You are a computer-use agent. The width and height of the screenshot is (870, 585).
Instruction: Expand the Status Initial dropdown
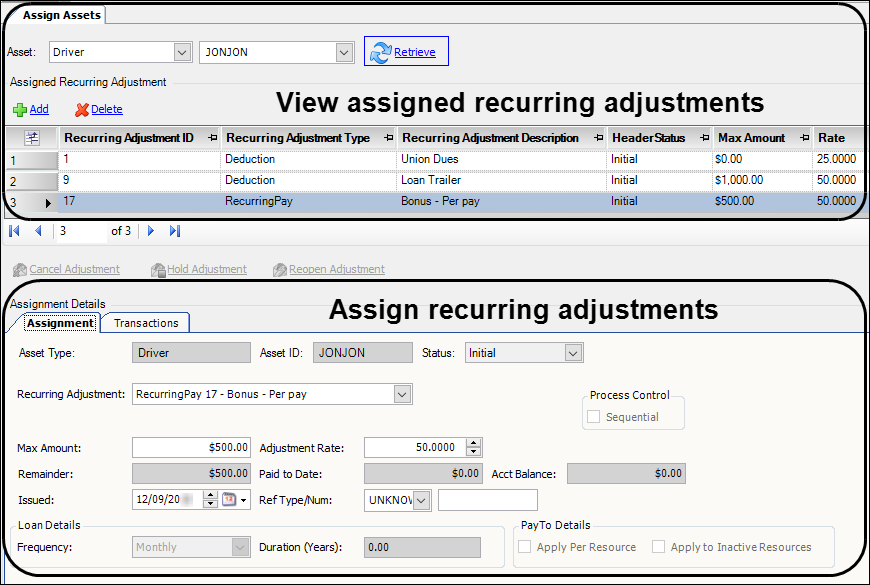573,353
